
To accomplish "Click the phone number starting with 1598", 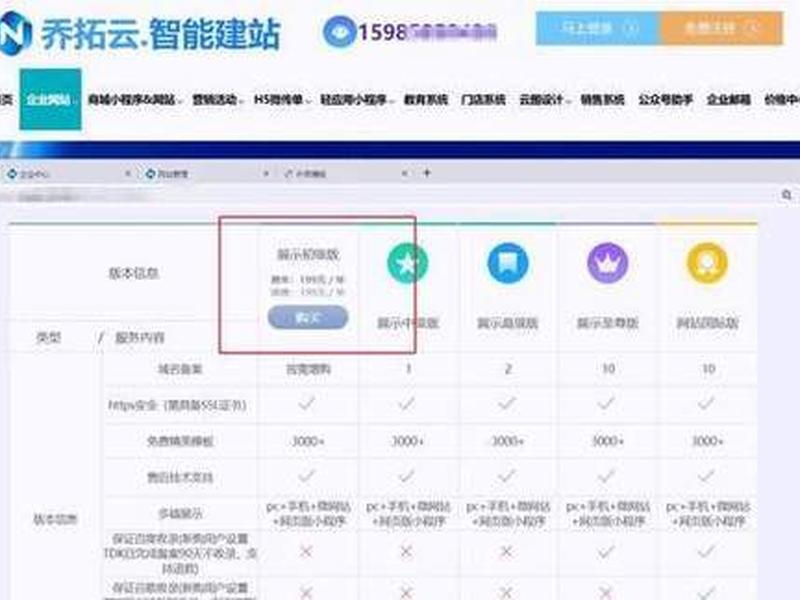I will pyautogui.click(x=428, y=32).
